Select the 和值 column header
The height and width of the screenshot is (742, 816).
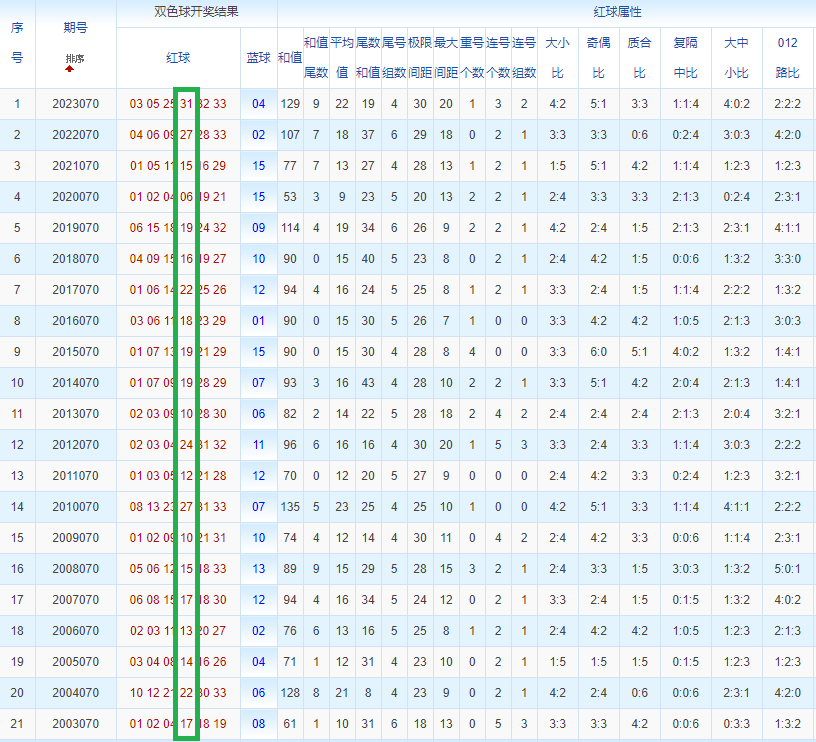(x=290, y=58)
